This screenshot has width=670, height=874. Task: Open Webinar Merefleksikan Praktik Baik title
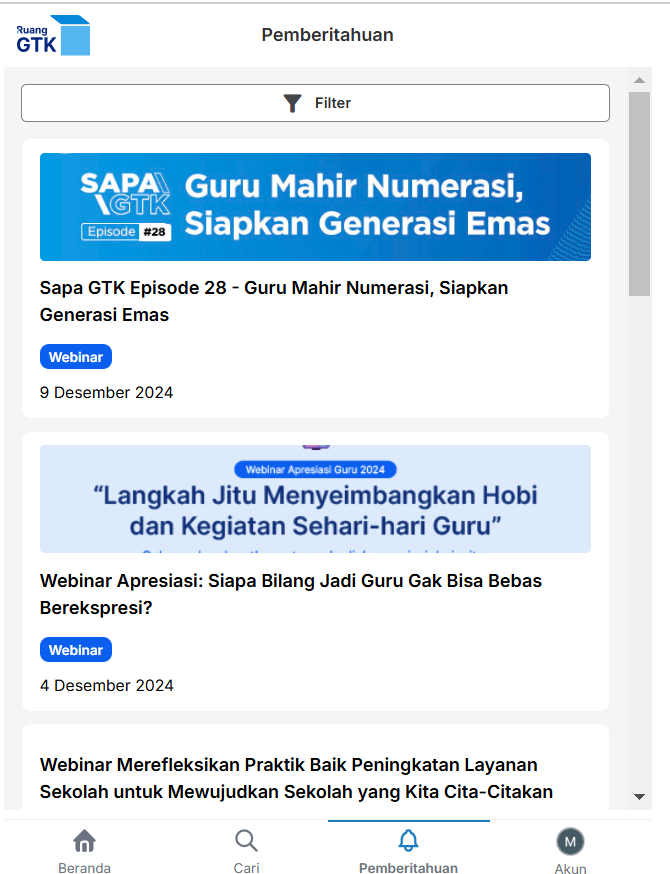296,778
